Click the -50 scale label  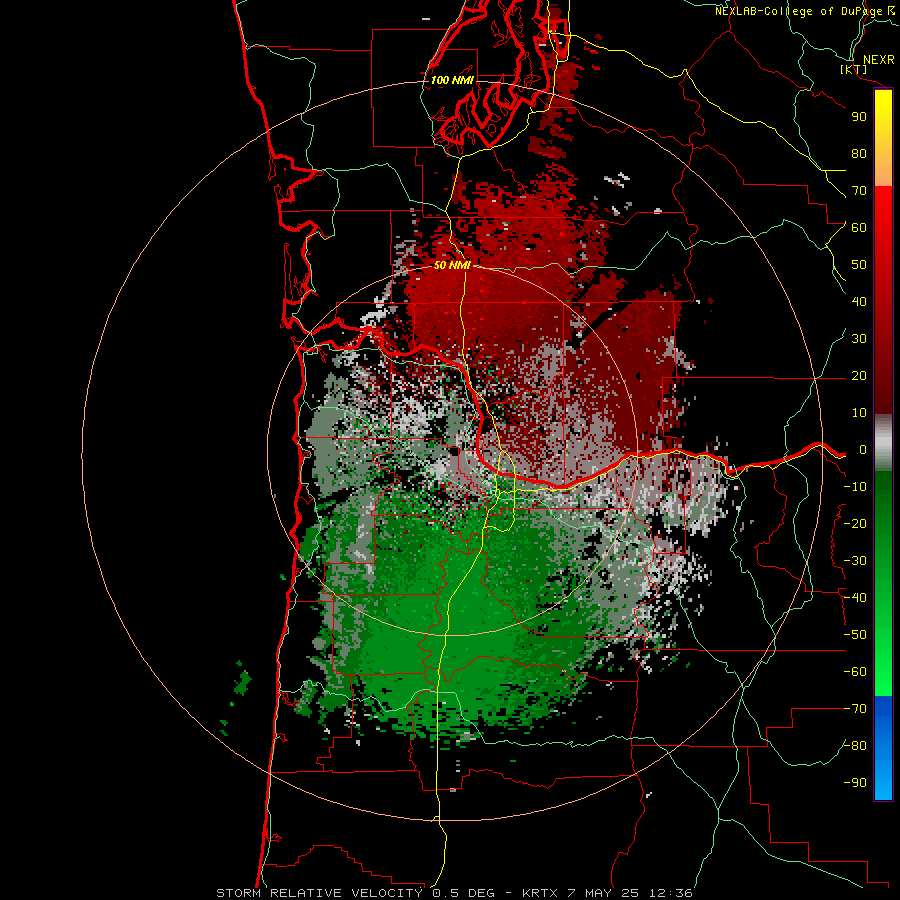(855, 635)
